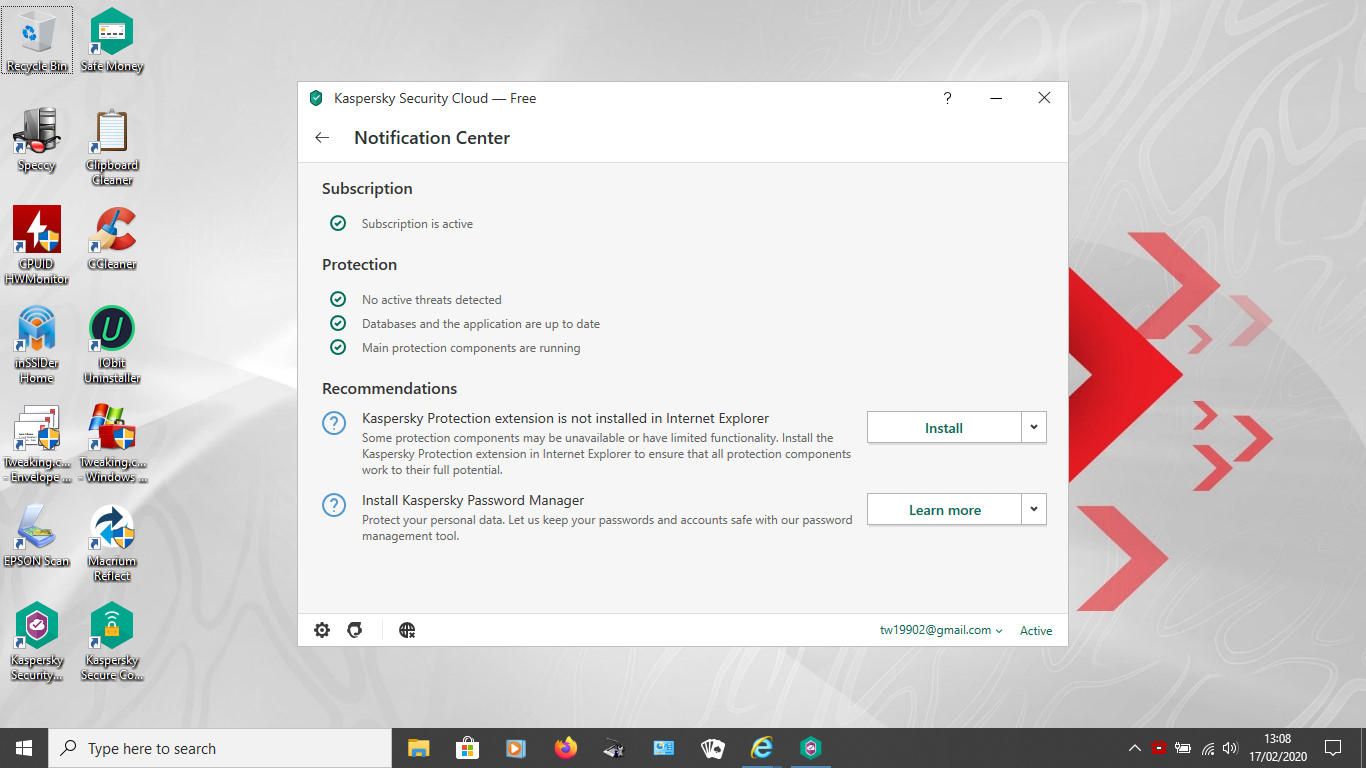Select the Speccy desktop icon
The width and height of the screenshot is (1366, 768).
pyautogui.click(x=37, y=139)
